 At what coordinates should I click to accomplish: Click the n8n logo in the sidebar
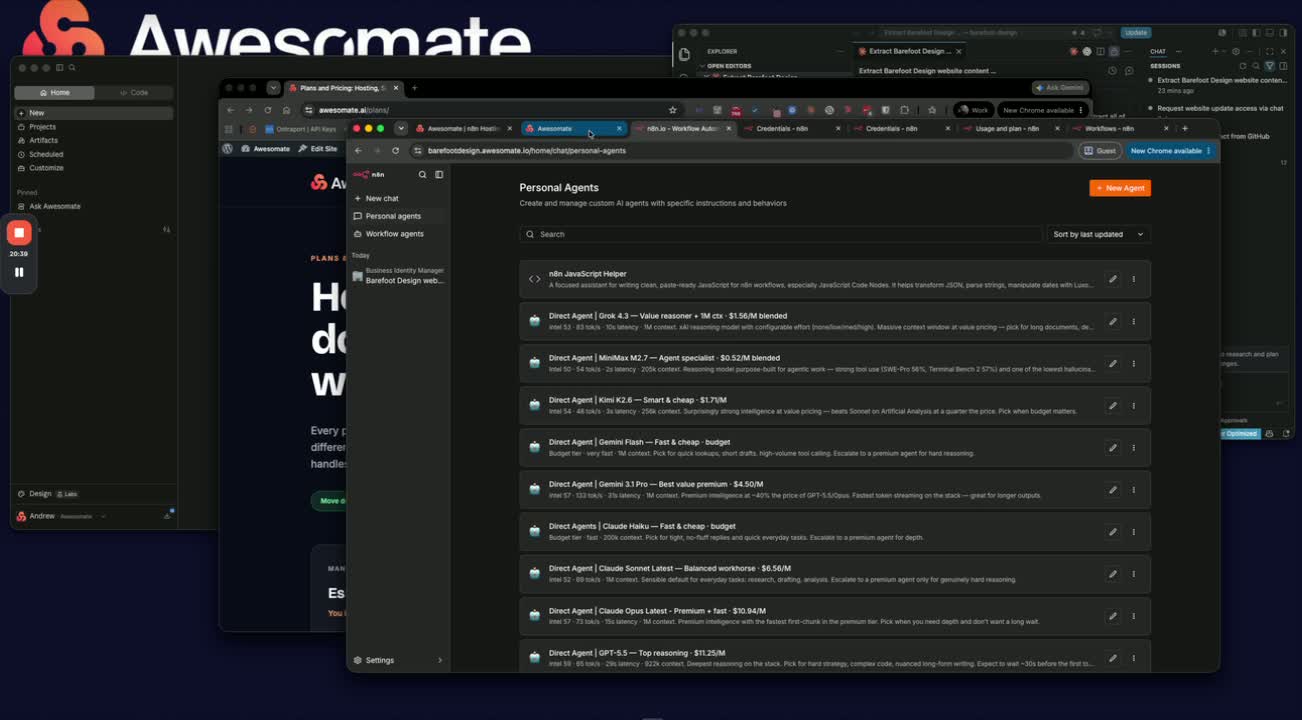368,174
